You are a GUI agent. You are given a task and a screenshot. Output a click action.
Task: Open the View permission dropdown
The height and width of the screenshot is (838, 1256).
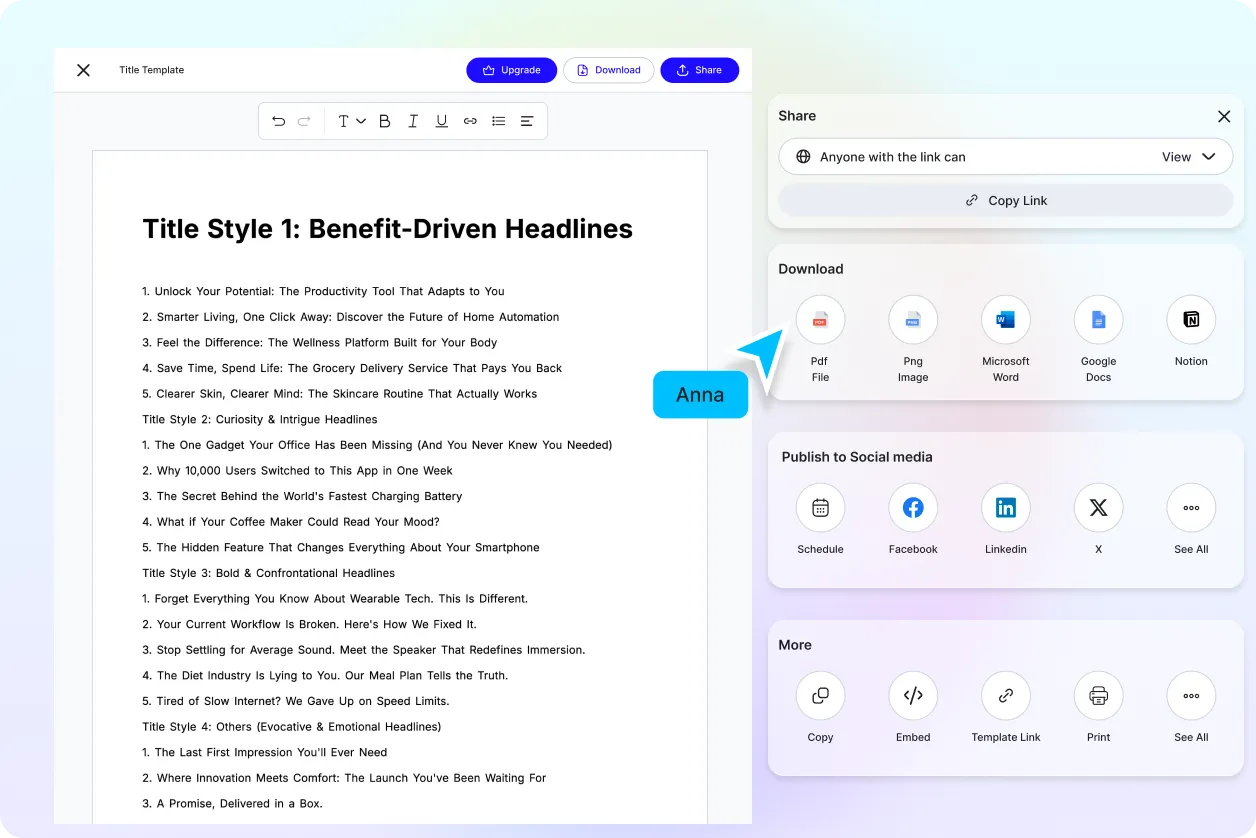click(x=1188, y=157)
